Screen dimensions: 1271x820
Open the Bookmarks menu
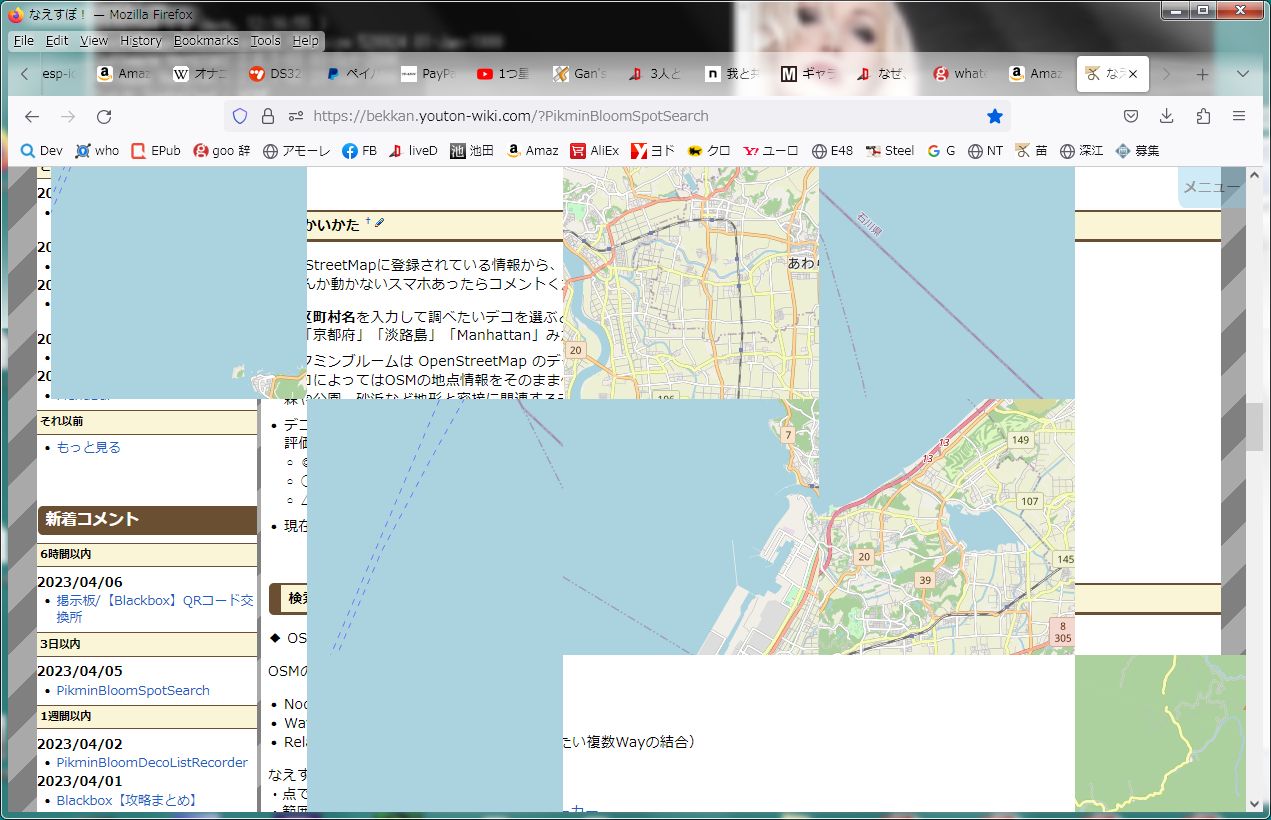point(206,41)
